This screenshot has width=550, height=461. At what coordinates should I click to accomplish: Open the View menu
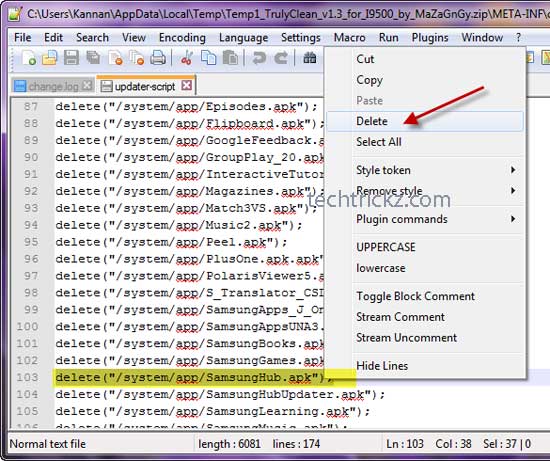134,37
